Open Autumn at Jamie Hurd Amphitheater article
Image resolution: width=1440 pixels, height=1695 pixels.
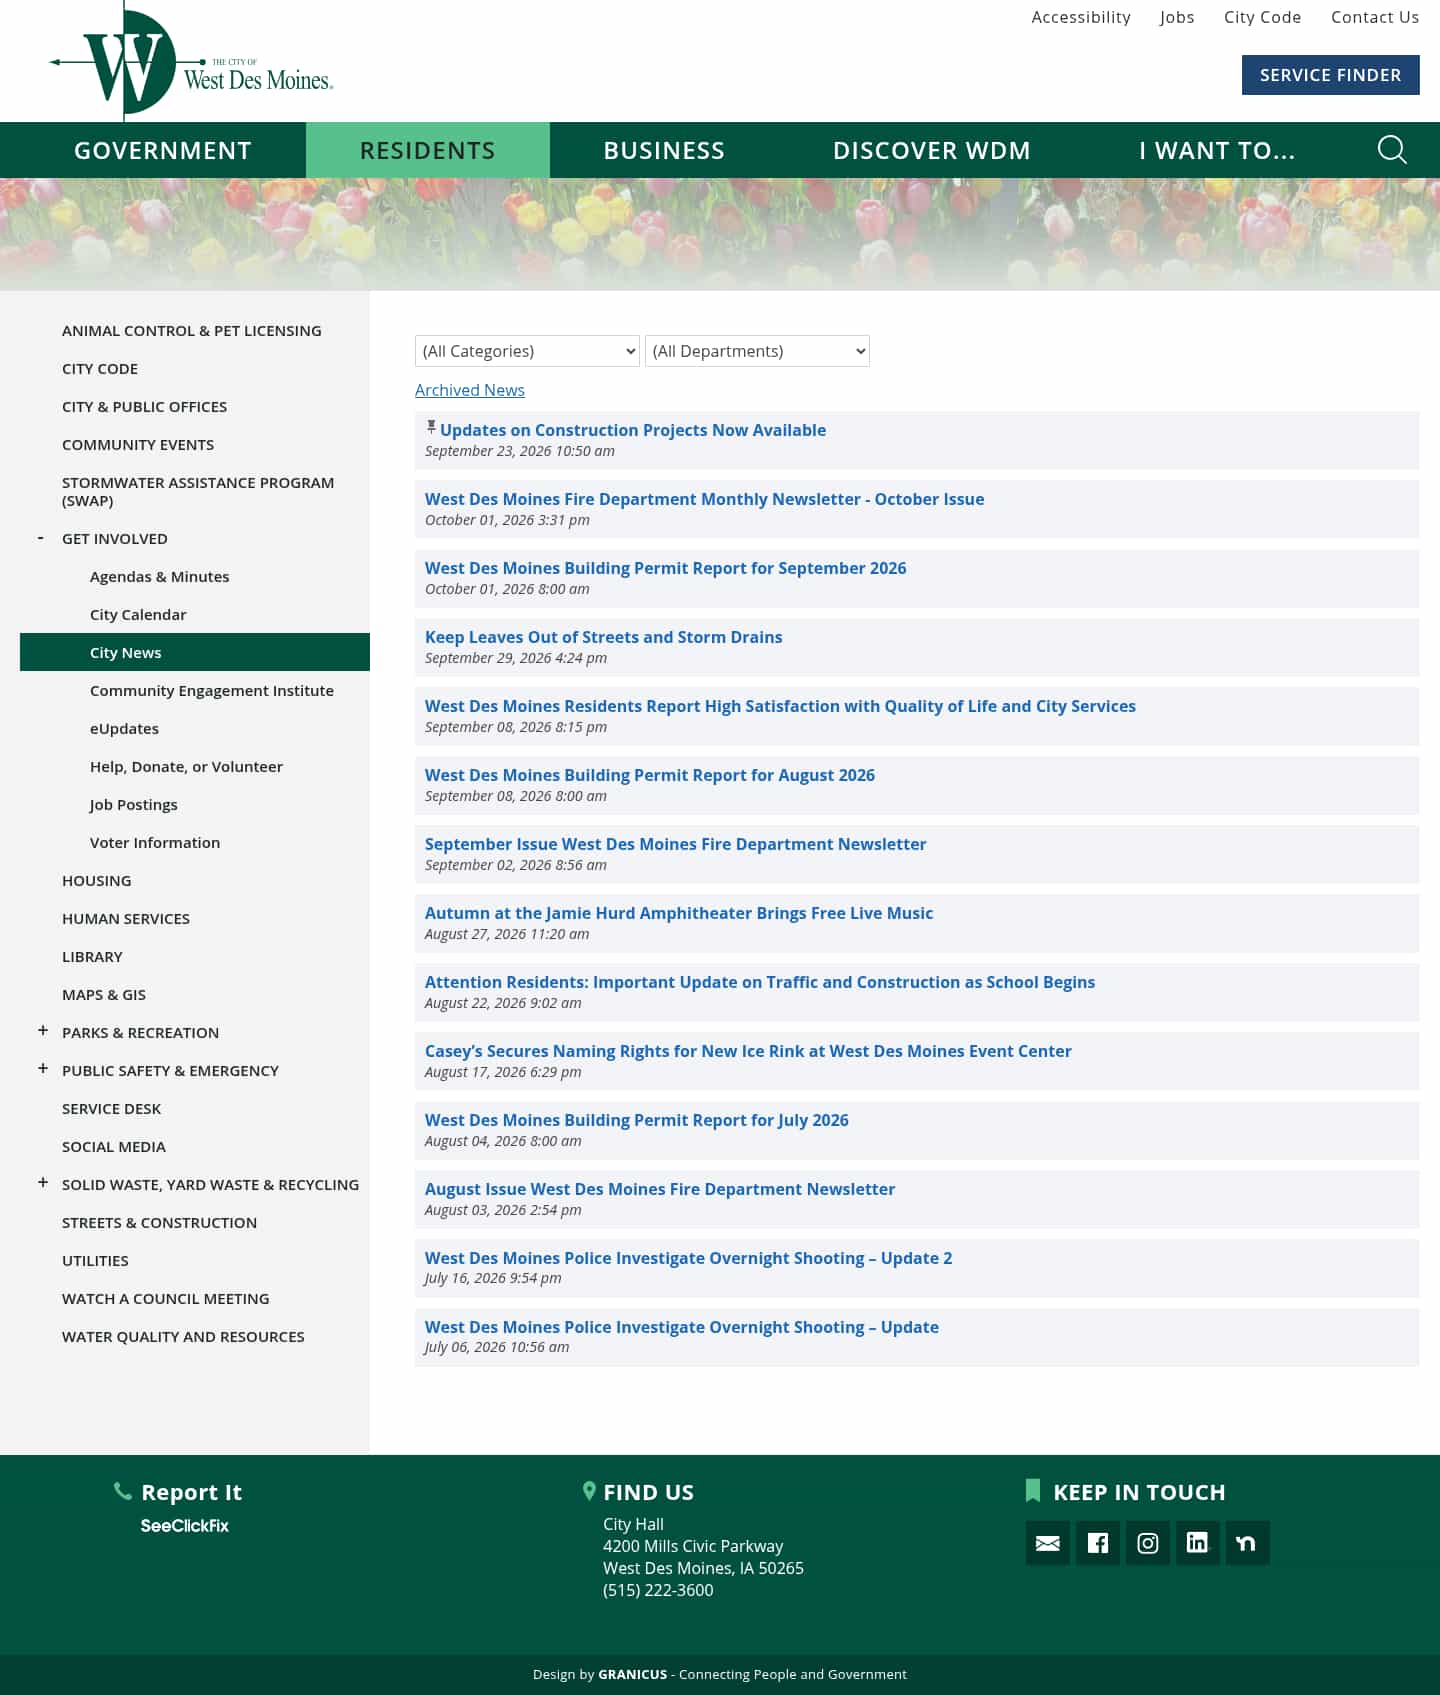[678, 913]
